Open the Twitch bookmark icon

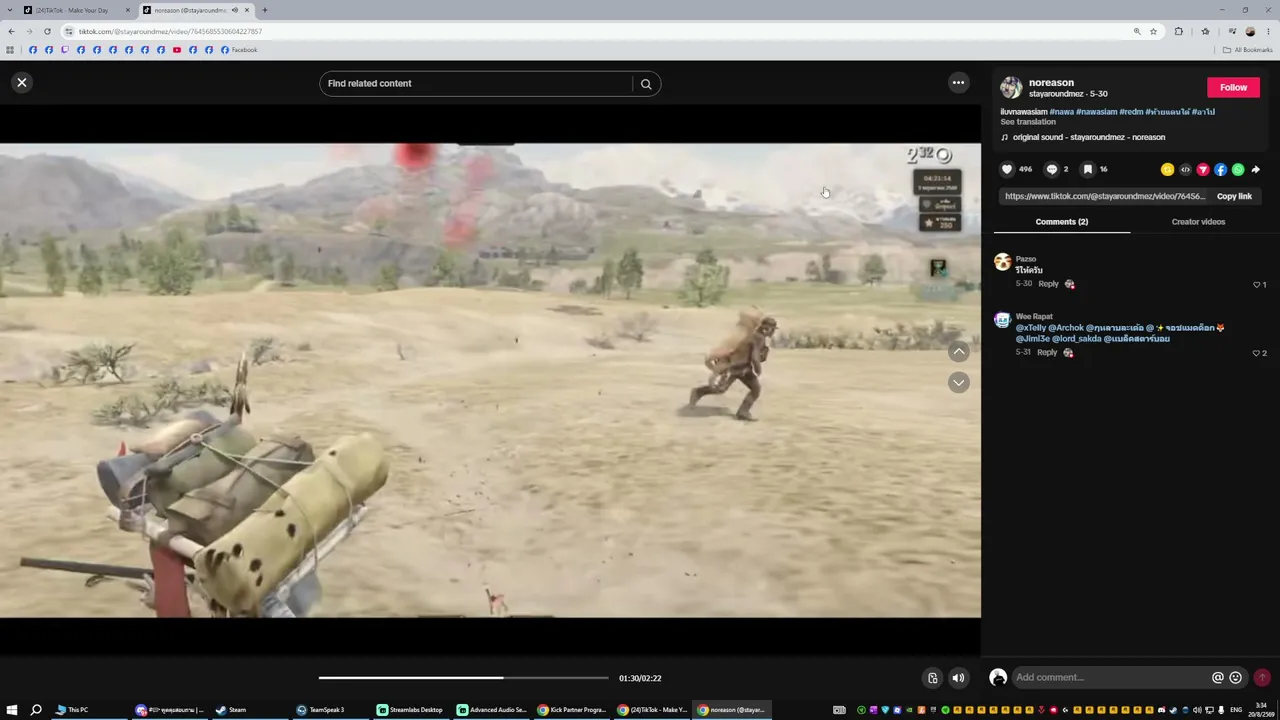point(65,50)
